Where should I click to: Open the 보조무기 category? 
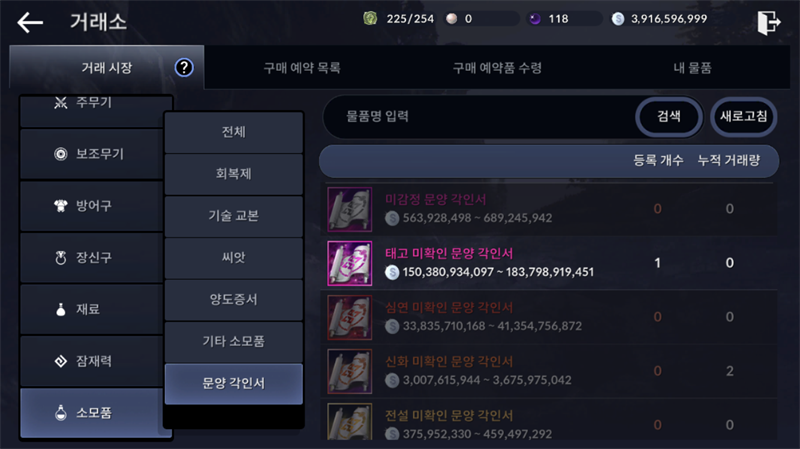92,154
